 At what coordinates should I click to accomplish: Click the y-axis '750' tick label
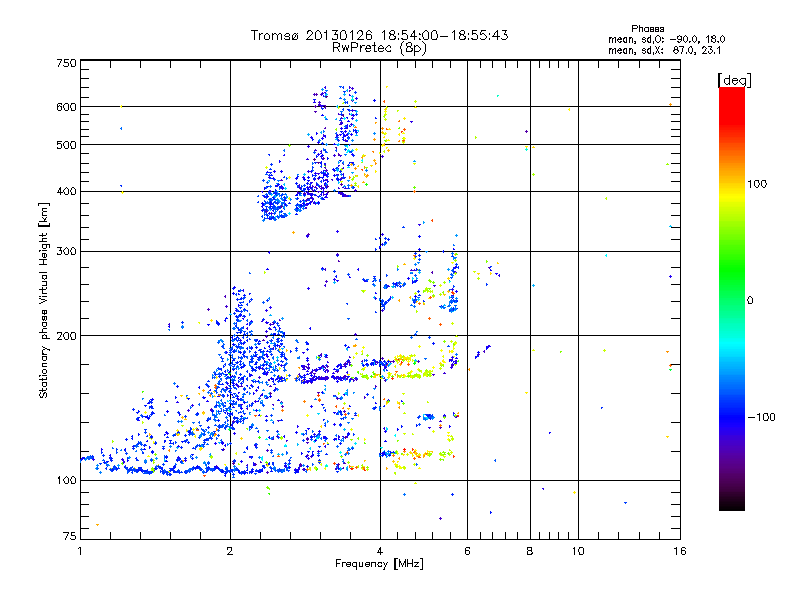point(66,63)
